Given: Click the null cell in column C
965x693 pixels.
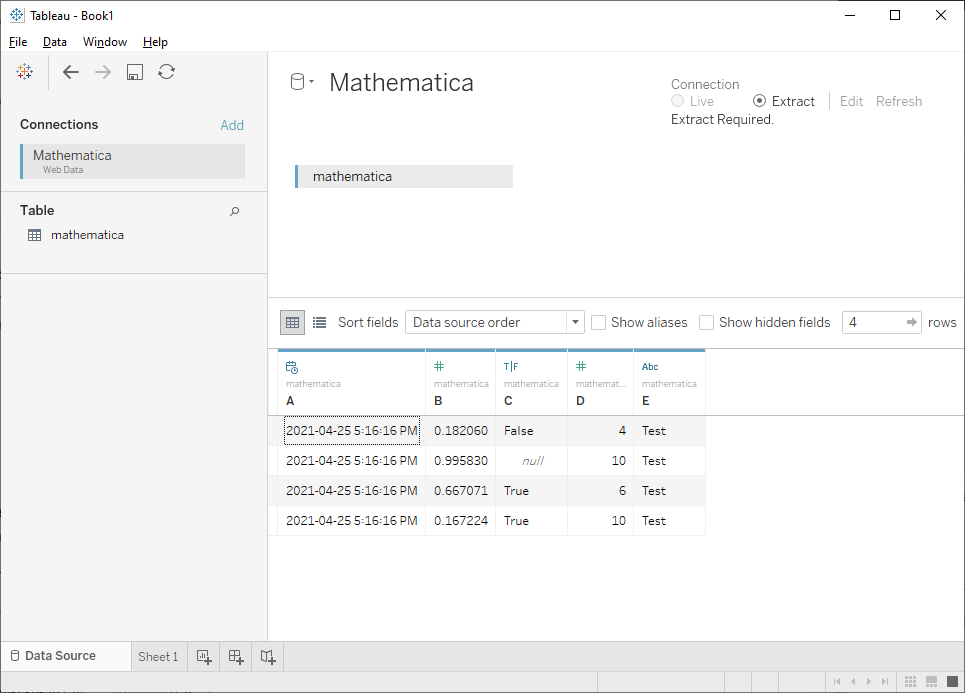Looking at the screenshot, I should (x=532, y=461).
